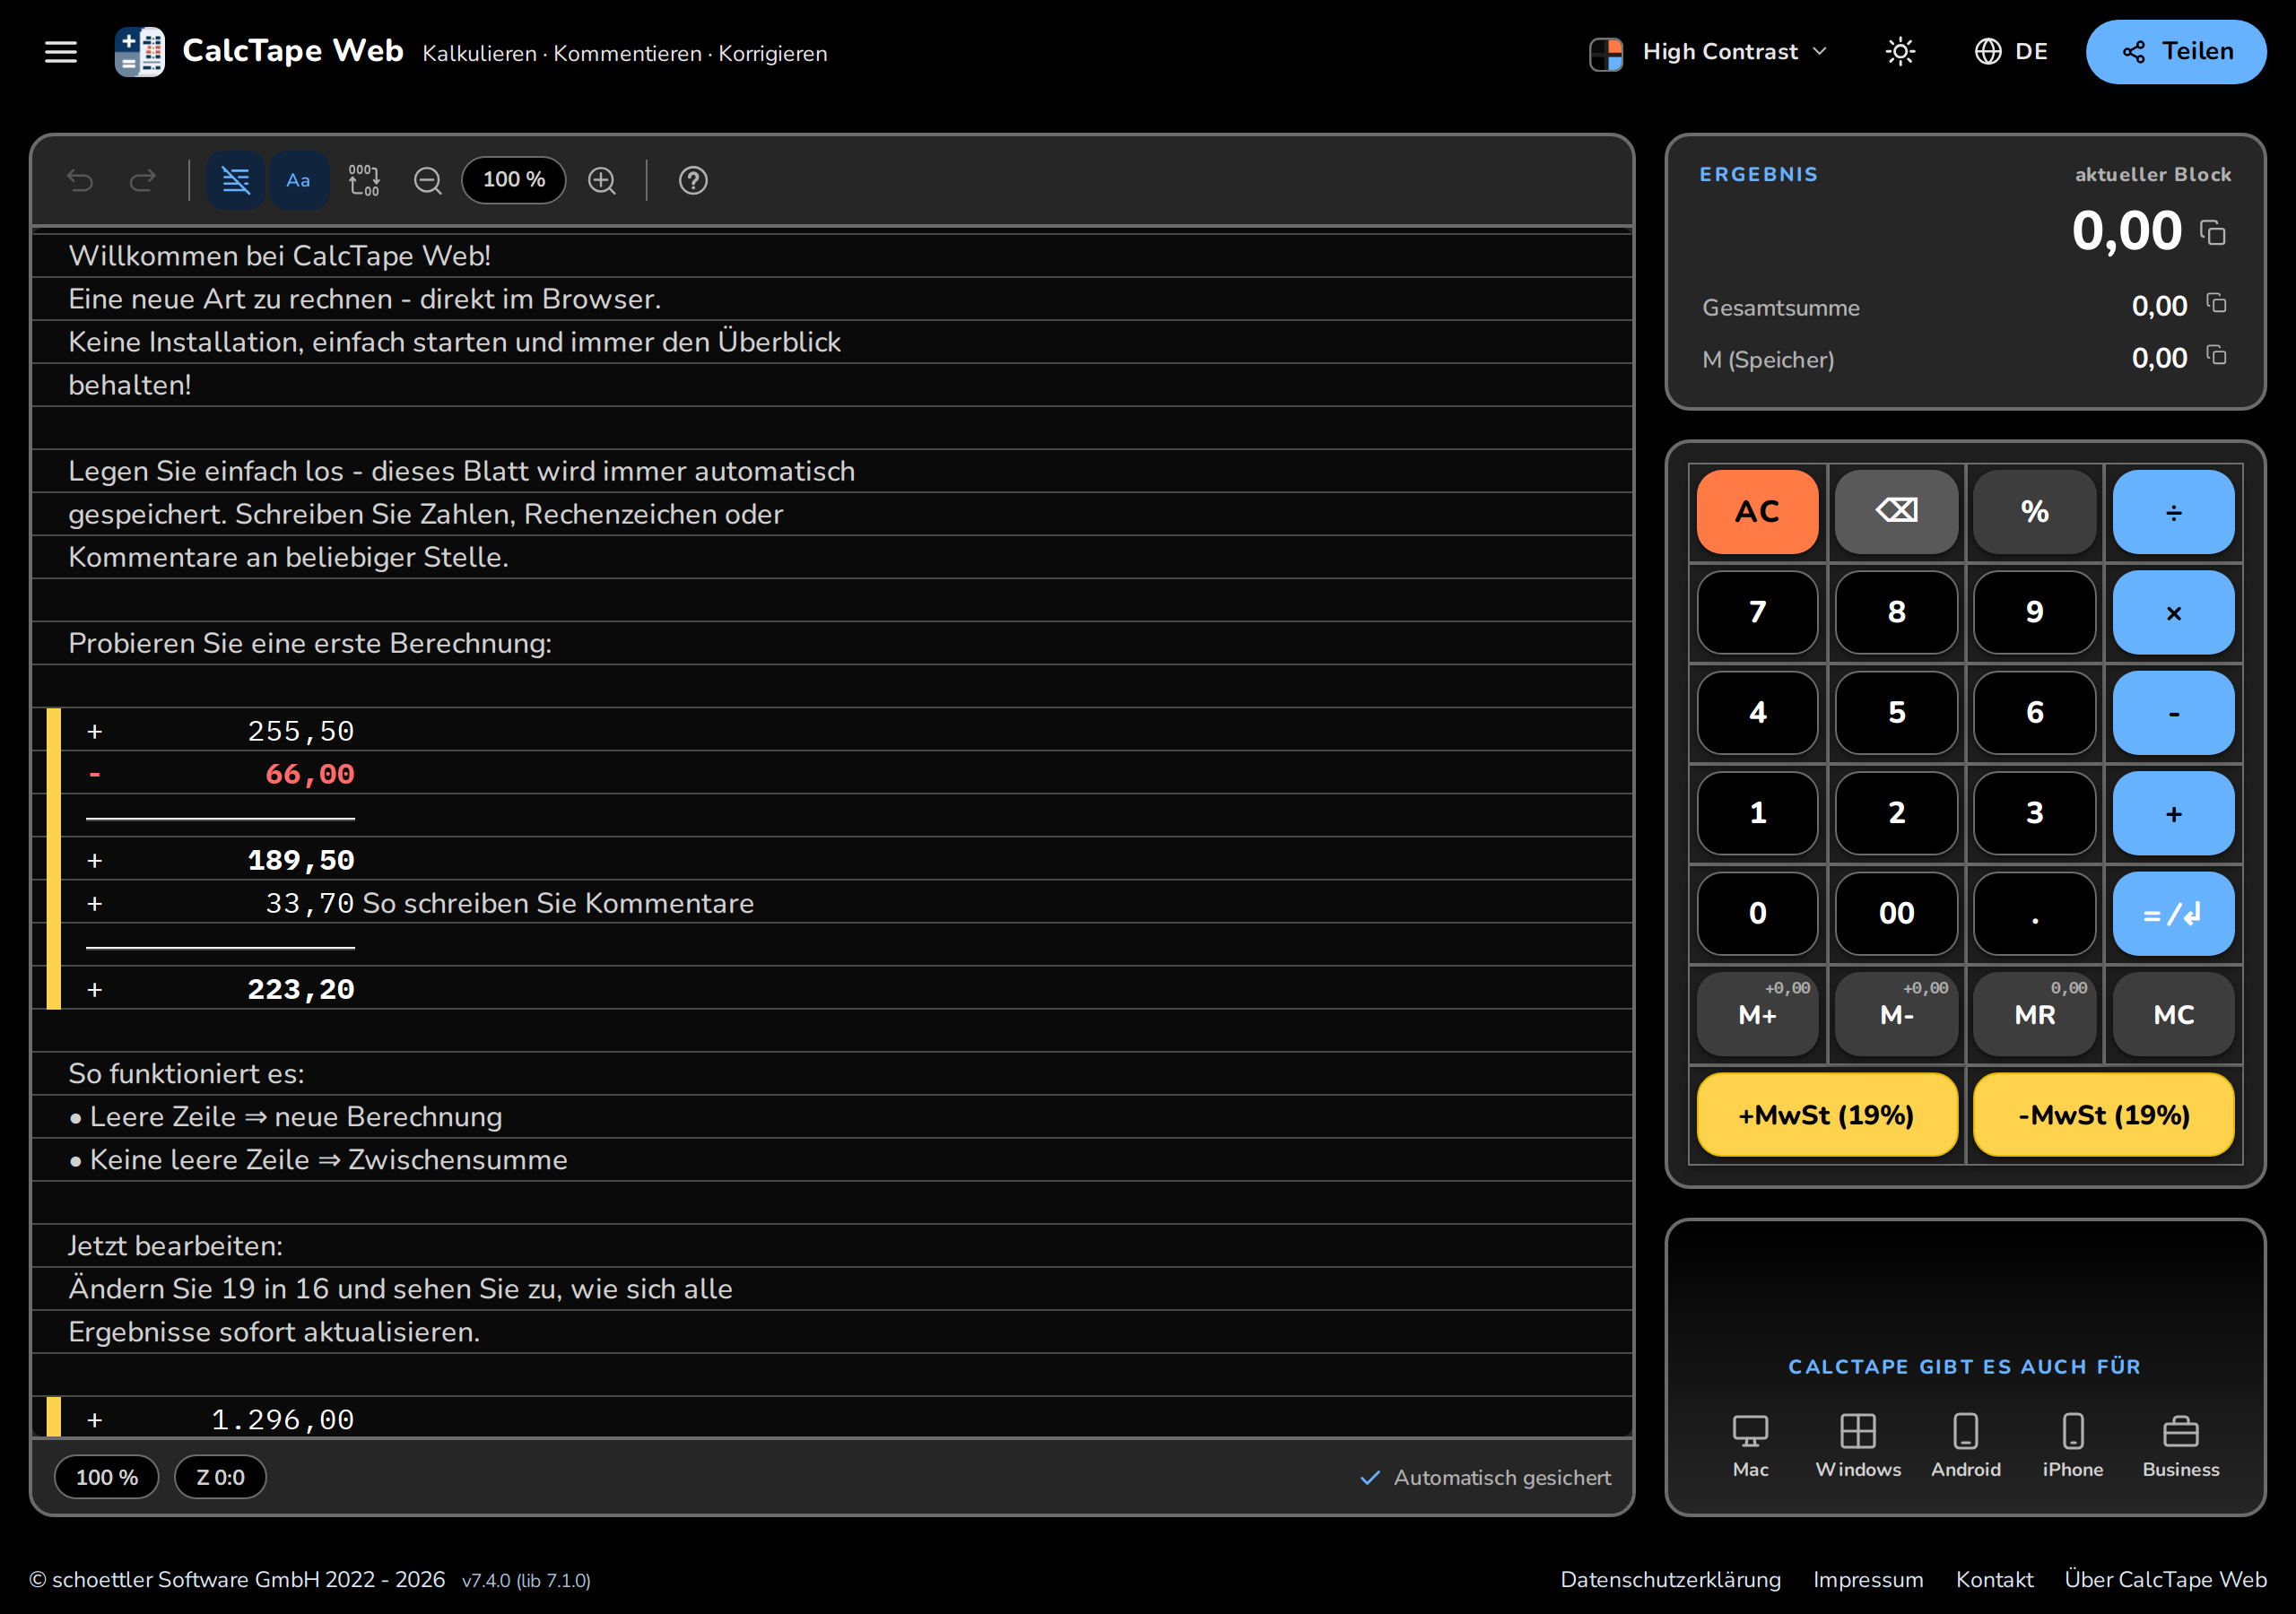Open Über CalcTape Web link
2296x1614 pixels.
(x=2165, y=1579)
